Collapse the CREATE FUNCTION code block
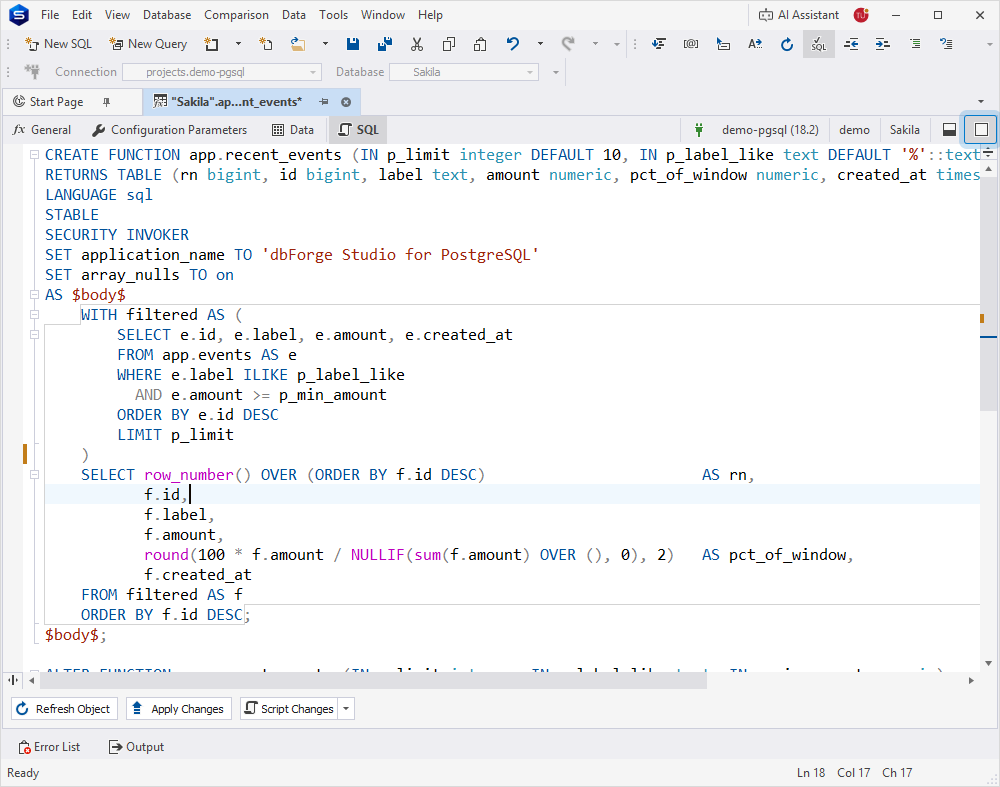 pos(34,154)
